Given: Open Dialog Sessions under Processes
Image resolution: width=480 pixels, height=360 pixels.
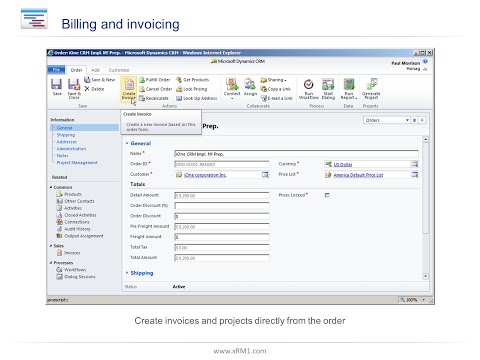Looking at the screenshot, I should pos(76,277).
